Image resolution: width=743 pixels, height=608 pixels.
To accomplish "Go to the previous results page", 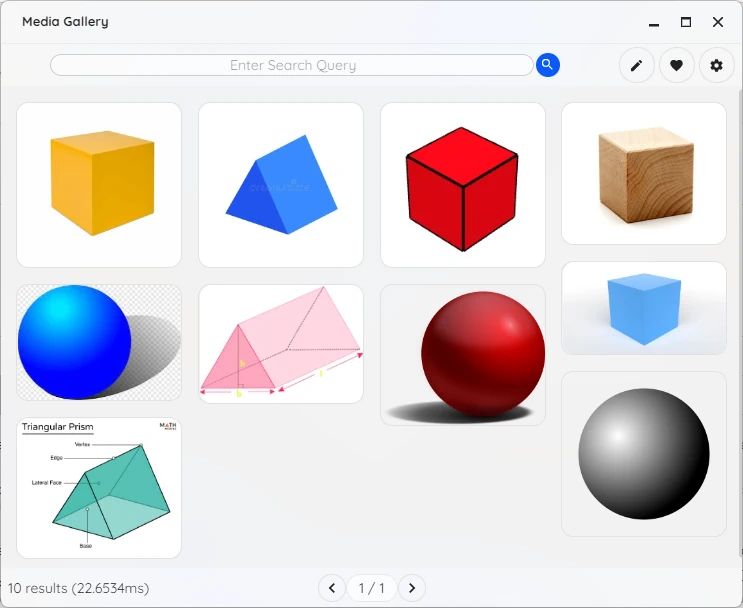I will [331, 588].
